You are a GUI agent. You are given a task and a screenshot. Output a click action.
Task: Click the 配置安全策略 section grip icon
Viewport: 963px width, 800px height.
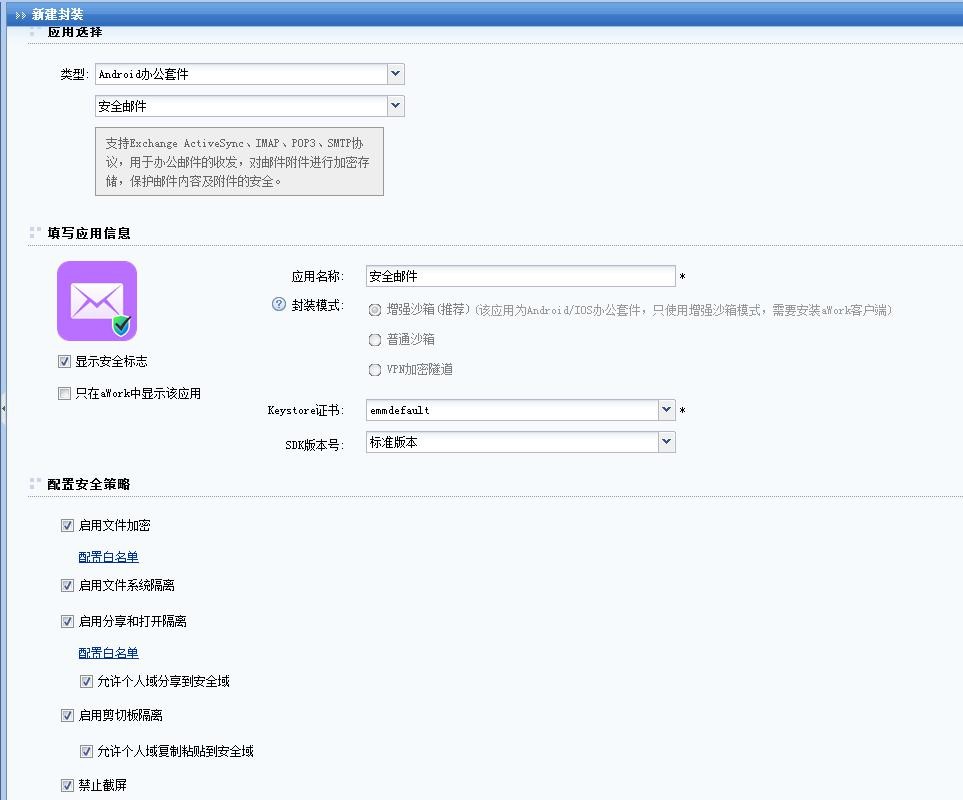(x=35, y=484)
